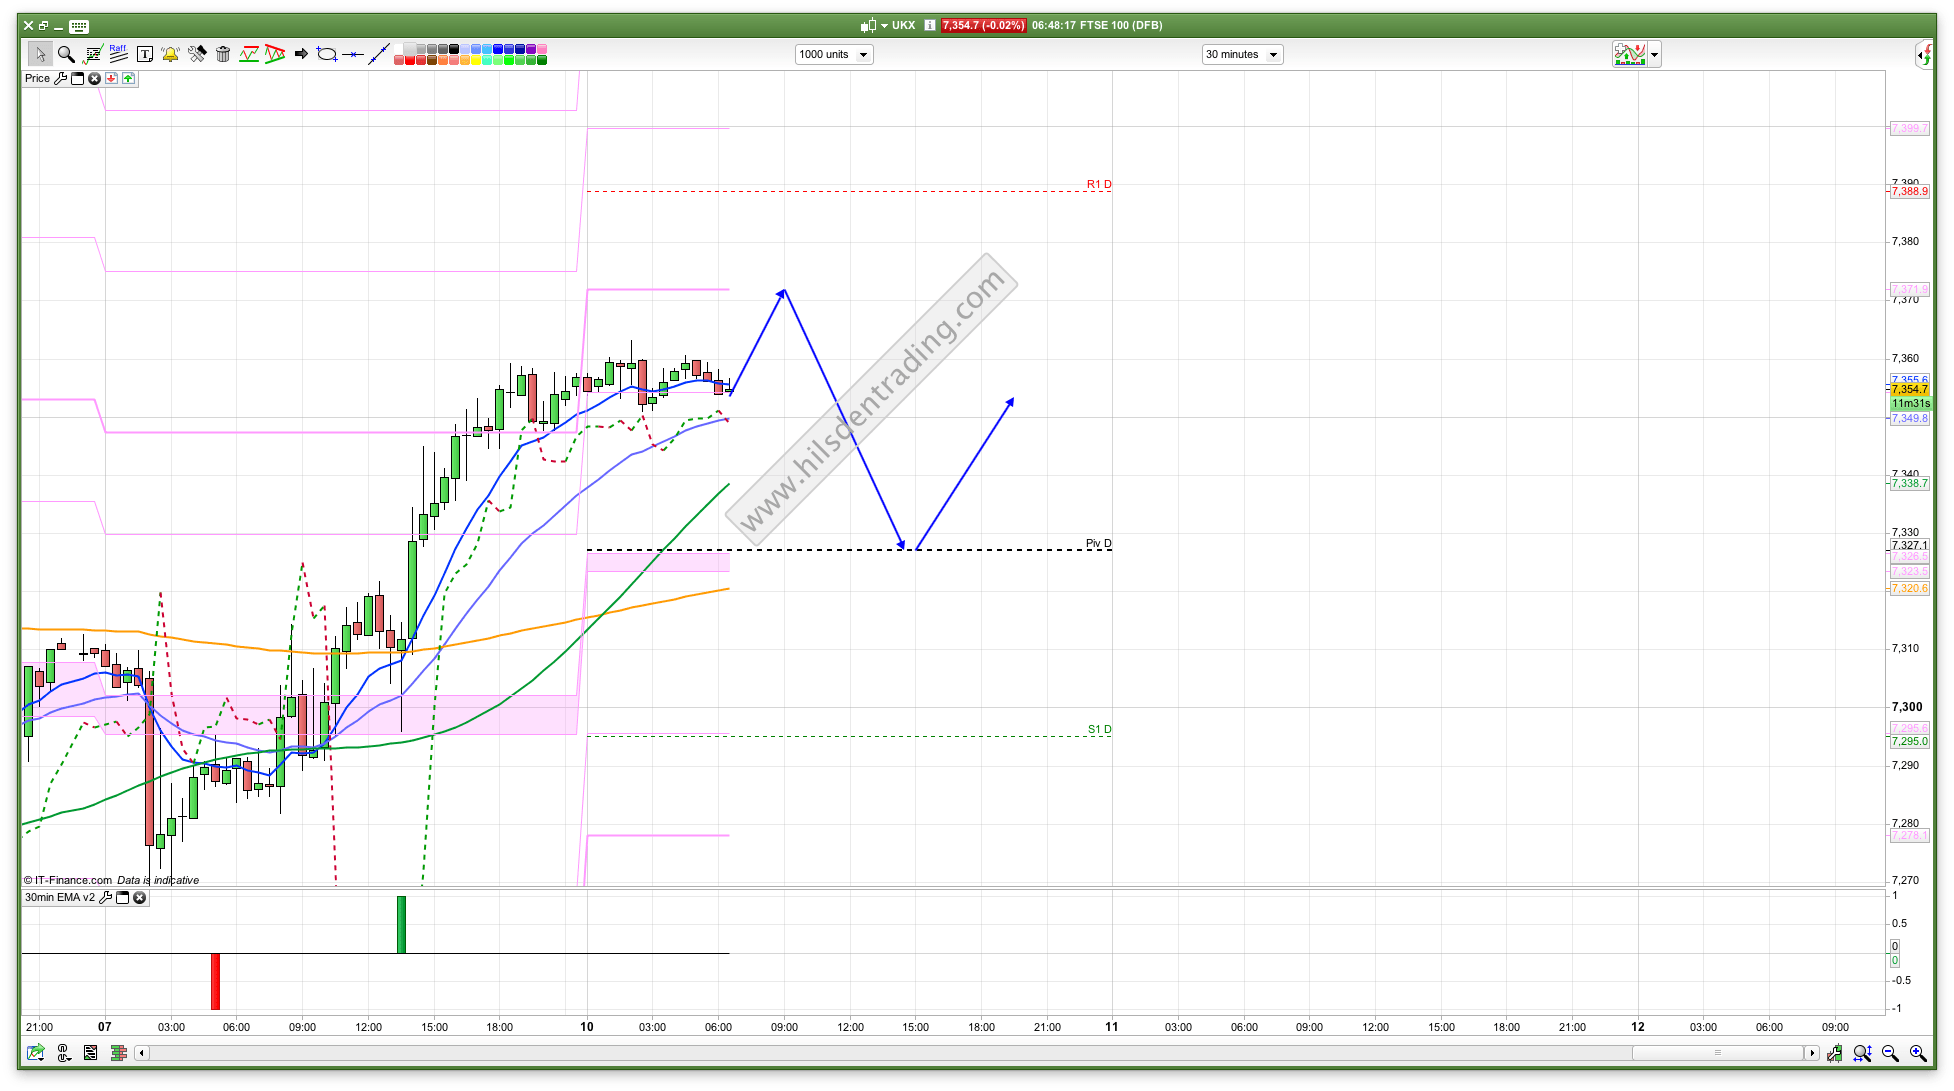Click the trash delete-objects icon

pos(223,54)
